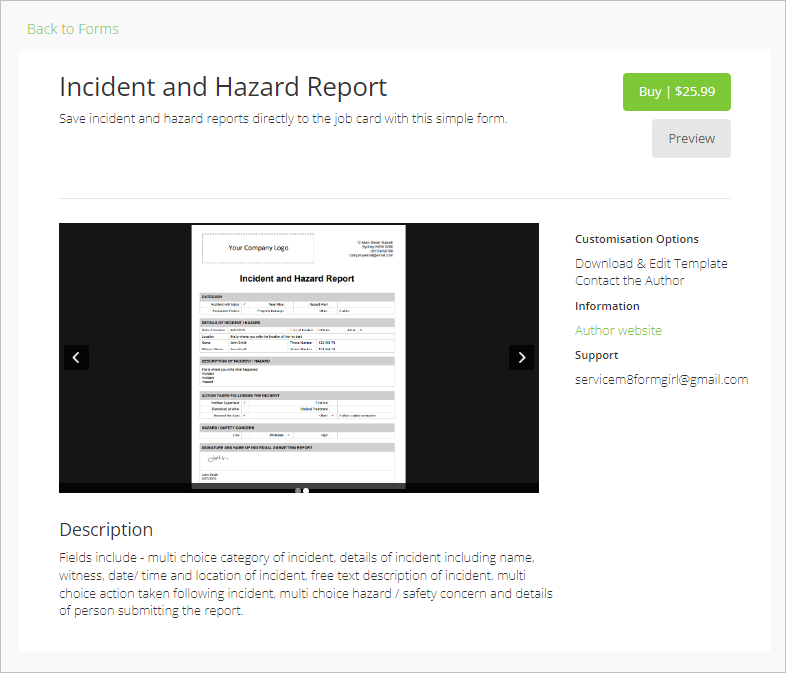The width and height of the screenshot is (786, 673).
Task: Open the form Preview button
Action: pos(691,138)
